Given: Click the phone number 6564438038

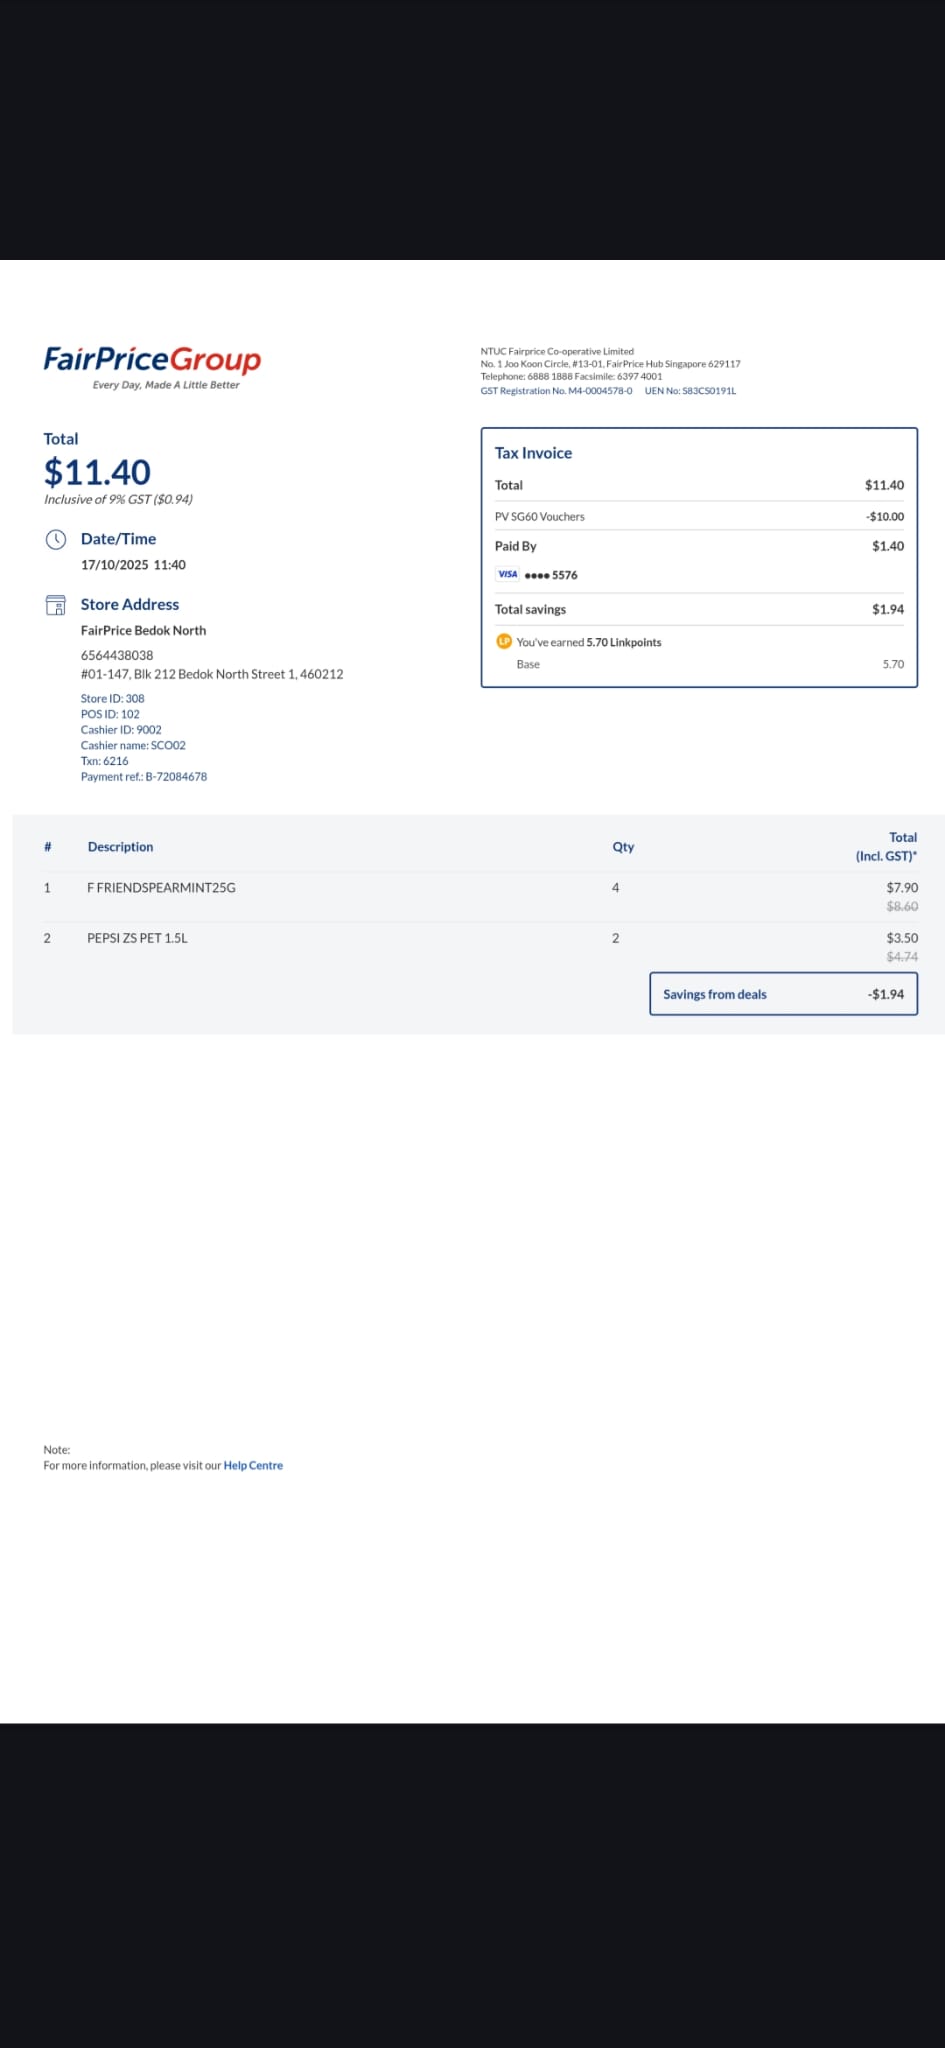Looking at the screenshot, I should tap(117, 655).
